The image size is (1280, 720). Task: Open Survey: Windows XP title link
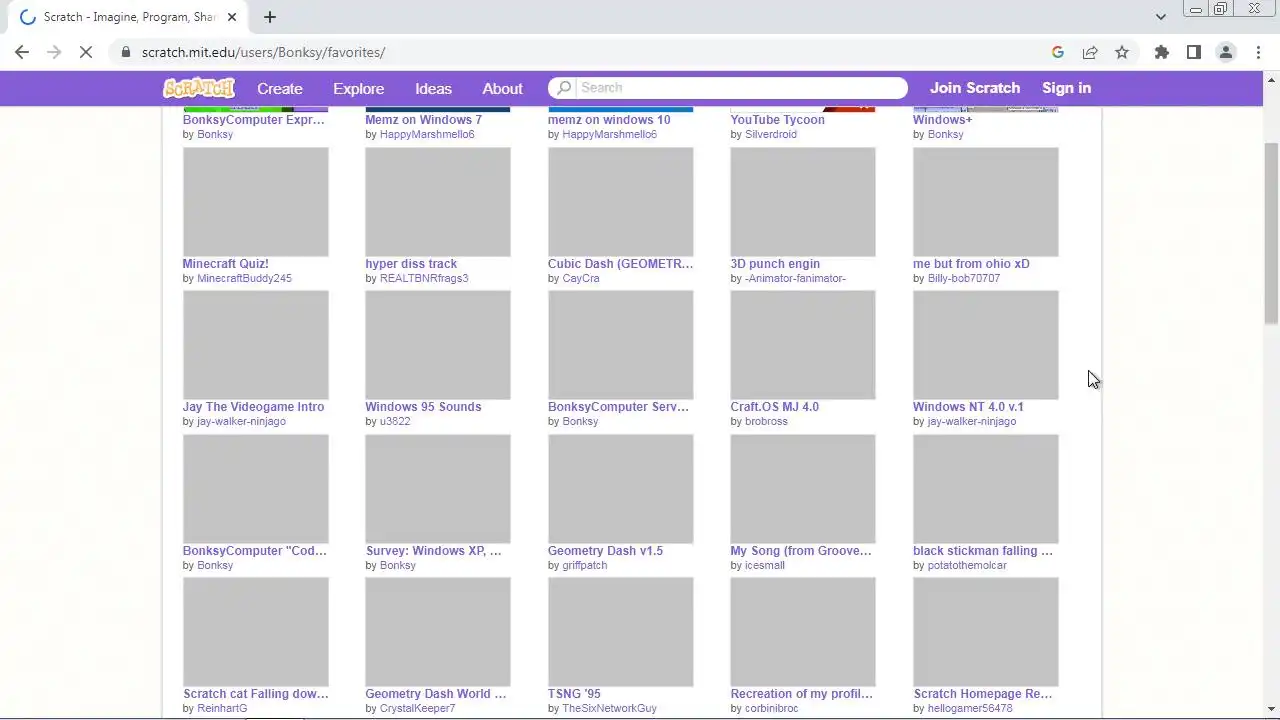pyautogui.click(x=433, y=551)
